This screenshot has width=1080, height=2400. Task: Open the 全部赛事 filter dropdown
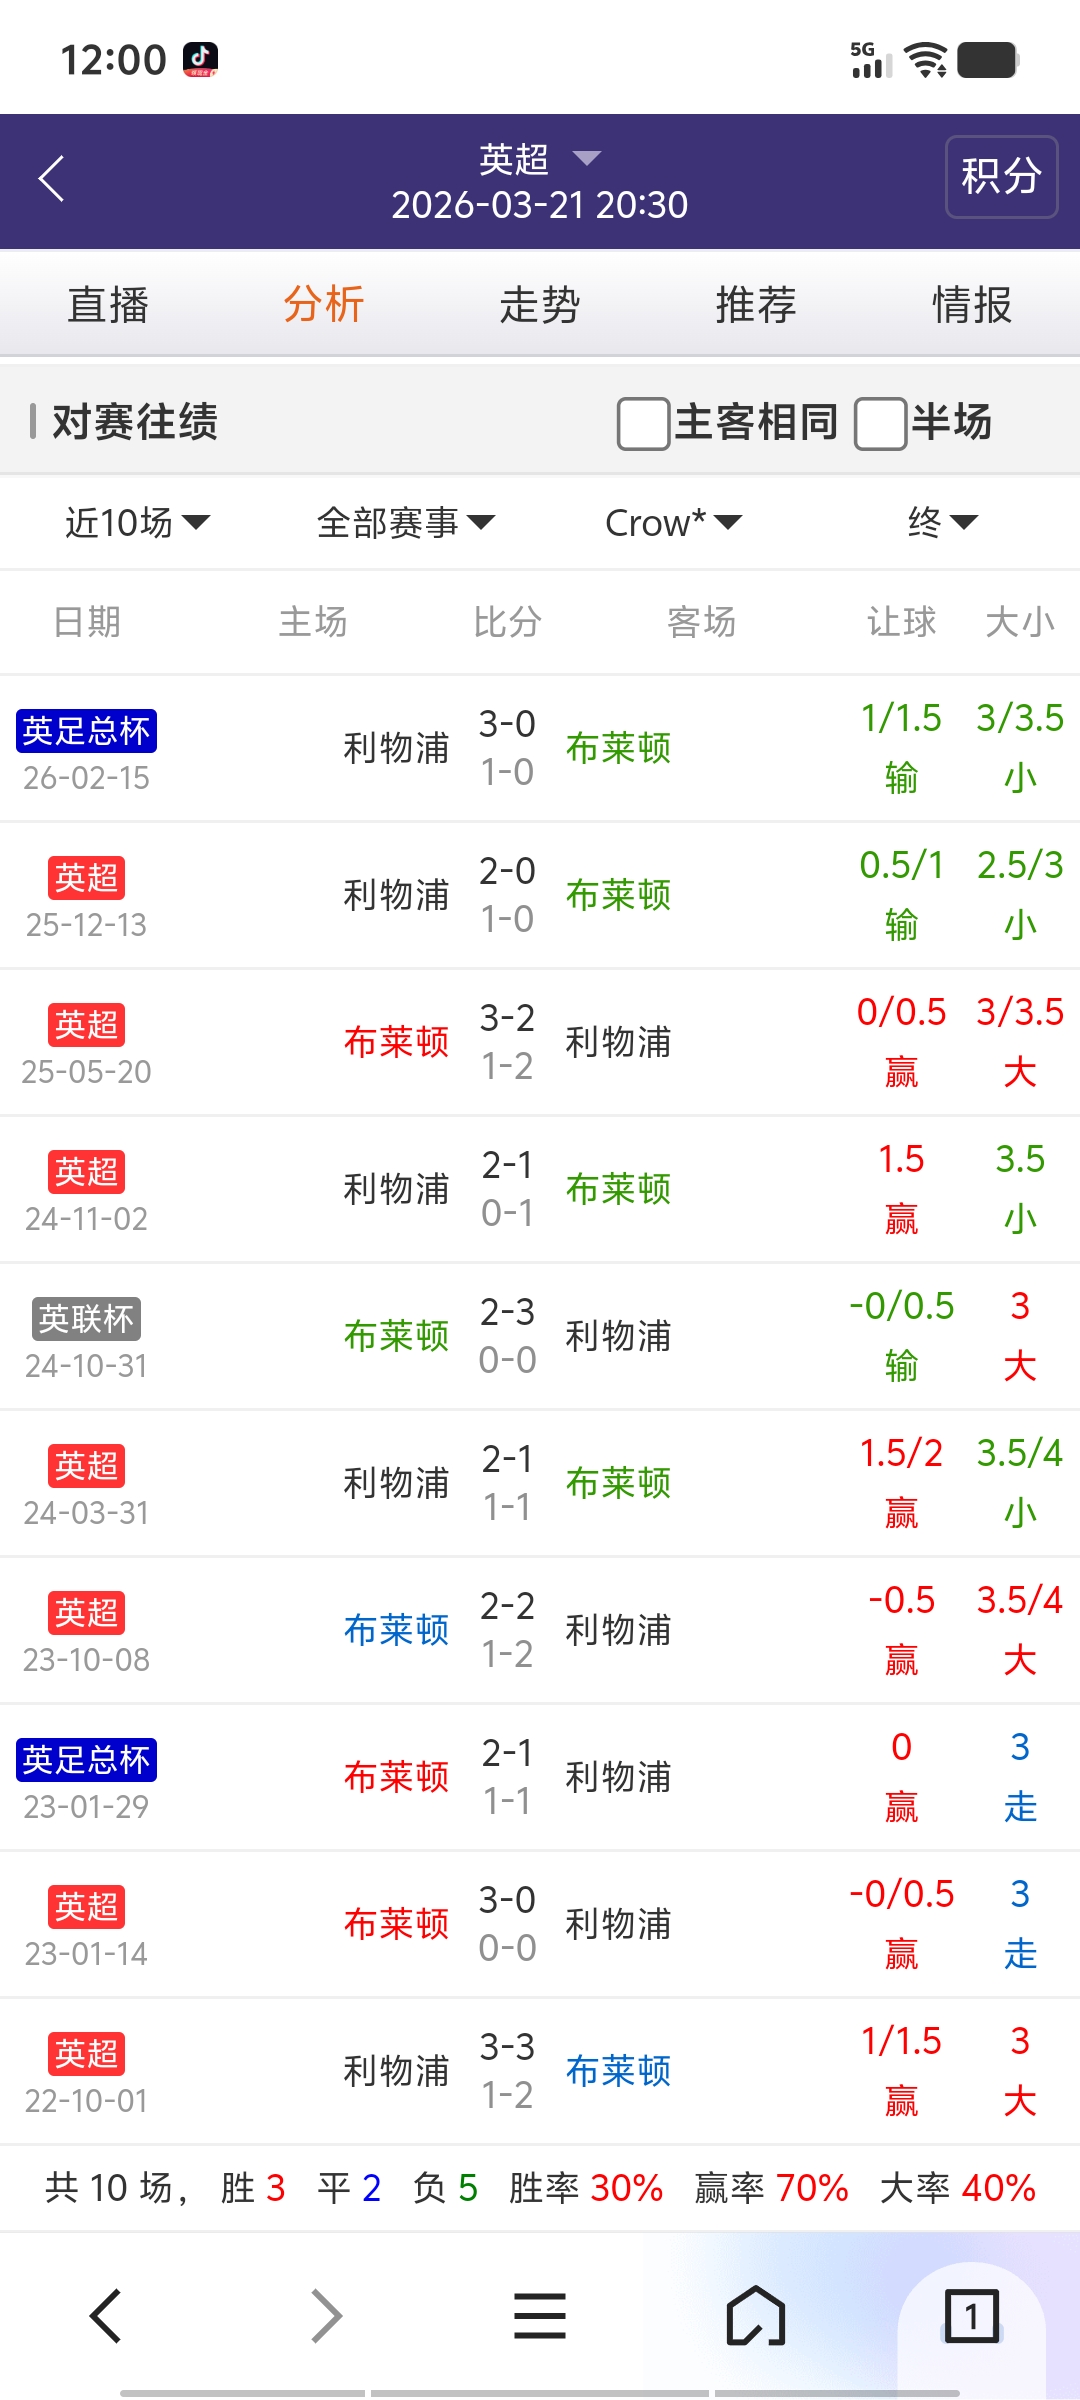point(405,522)
